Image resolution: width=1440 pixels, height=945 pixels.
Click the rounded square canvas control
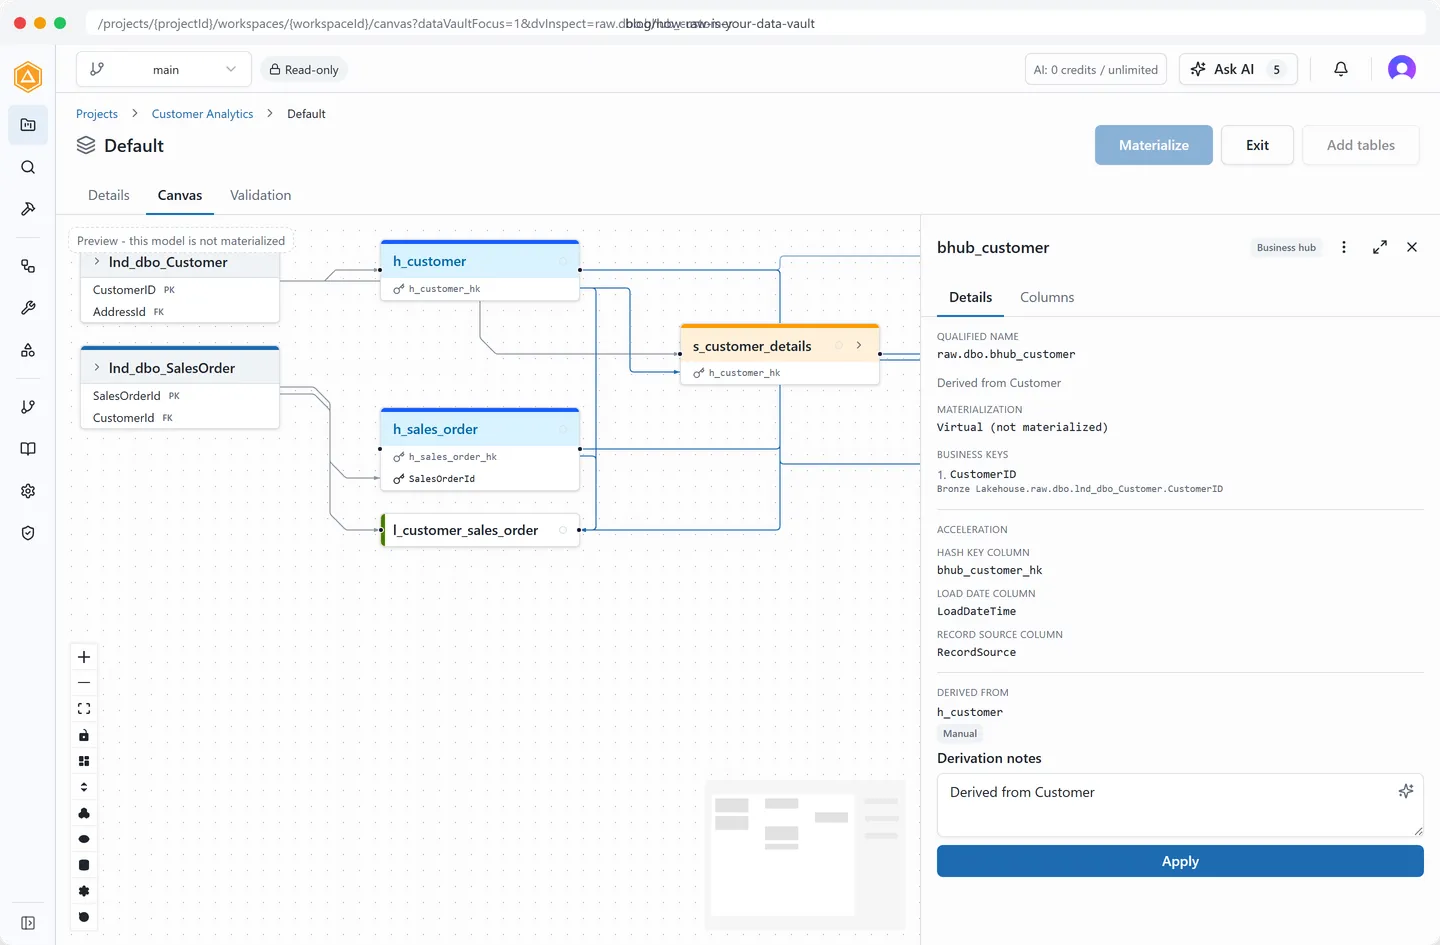click(84, 865)
